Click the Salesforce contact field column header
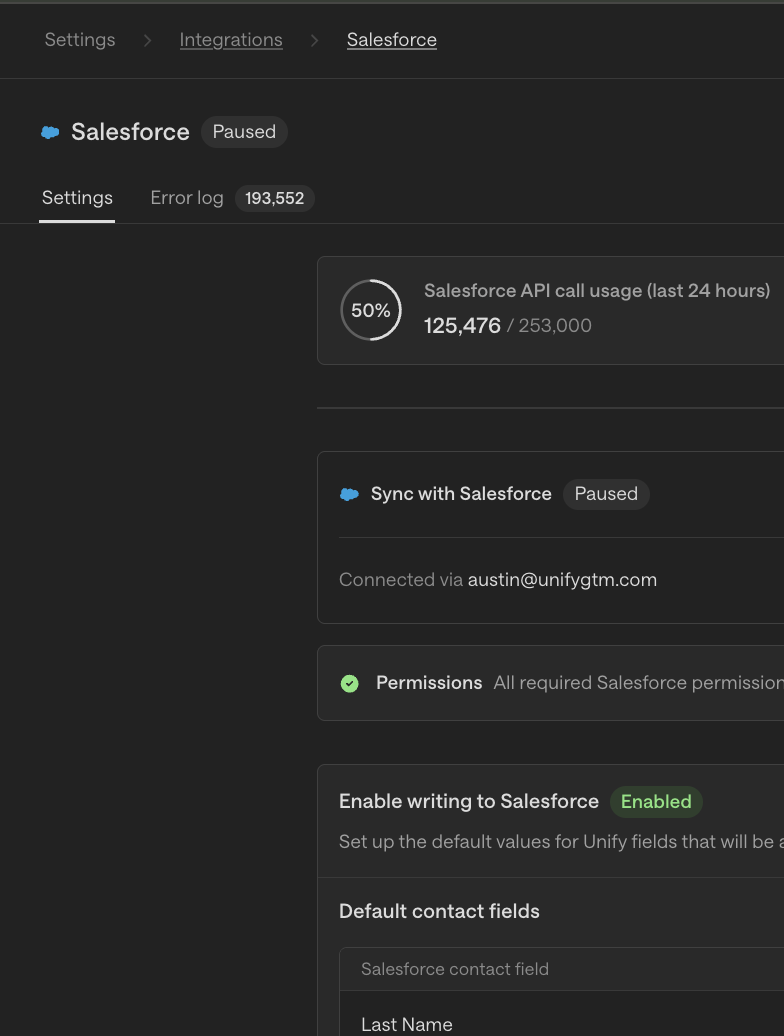The height and width of the screenshot is (1036, 784). [455, 969]
